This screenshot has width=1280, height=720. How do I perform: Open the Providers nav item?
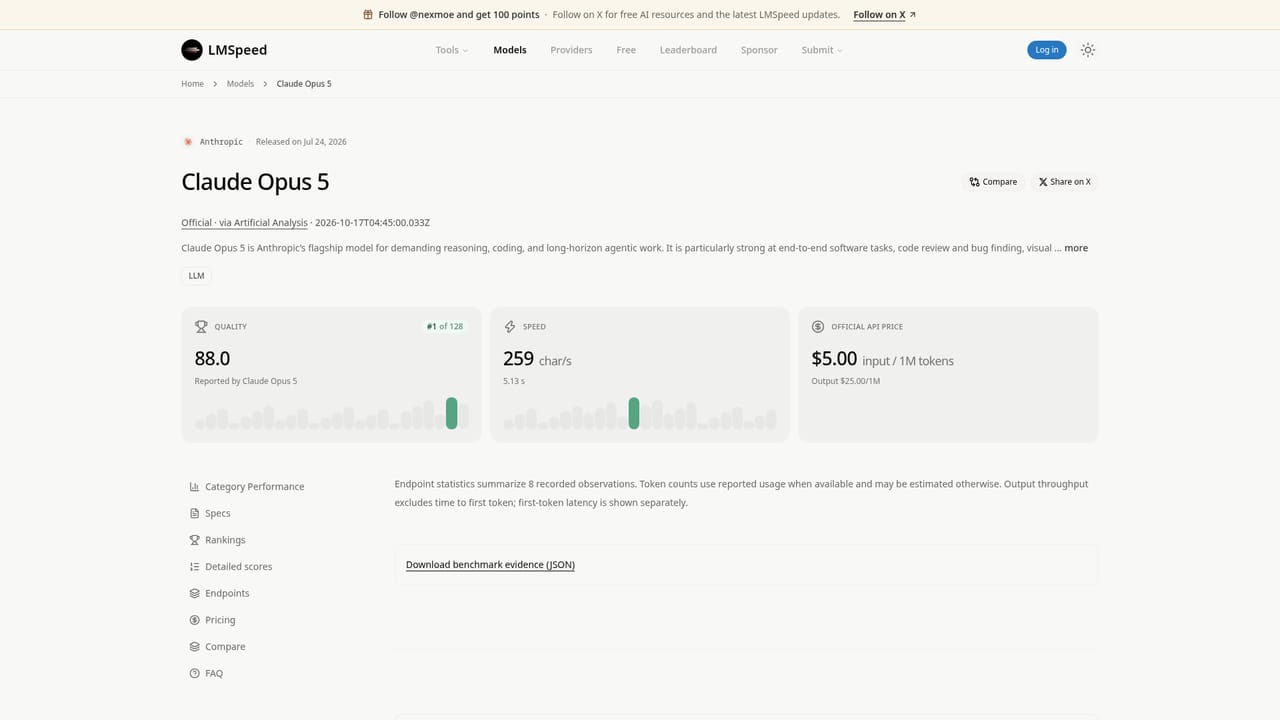tap(571, 50)
